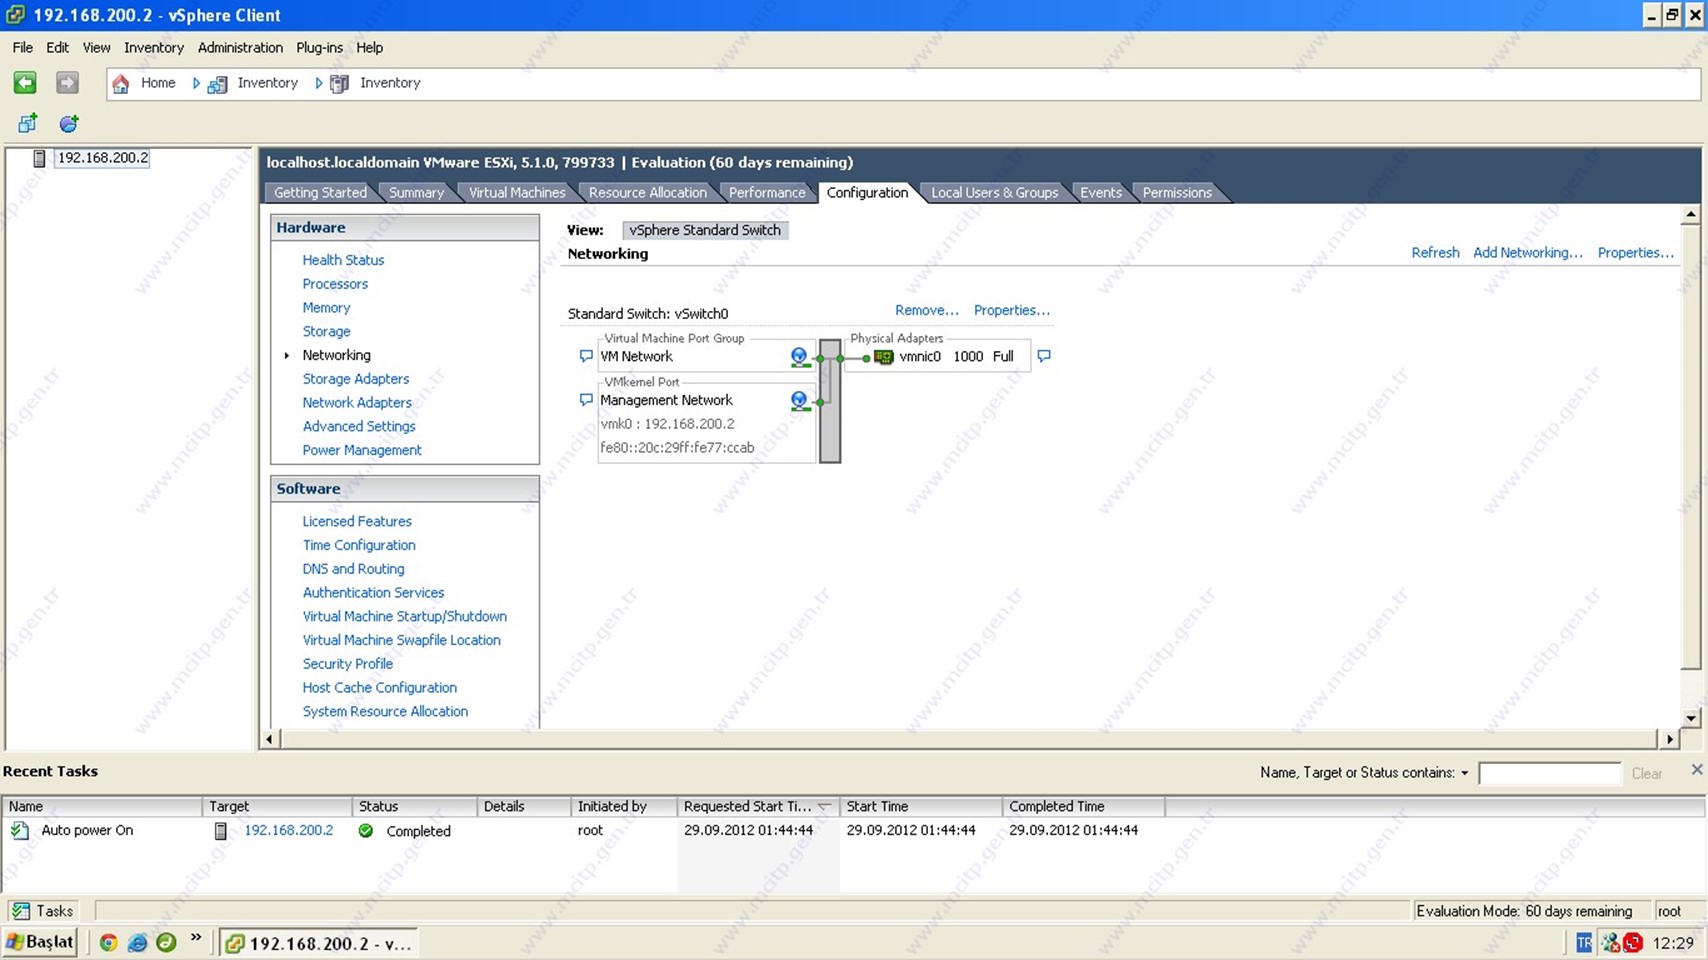1708x960 pixels.
Task: Click the Remove... link for vSwitch0
Action: point(926,310)
